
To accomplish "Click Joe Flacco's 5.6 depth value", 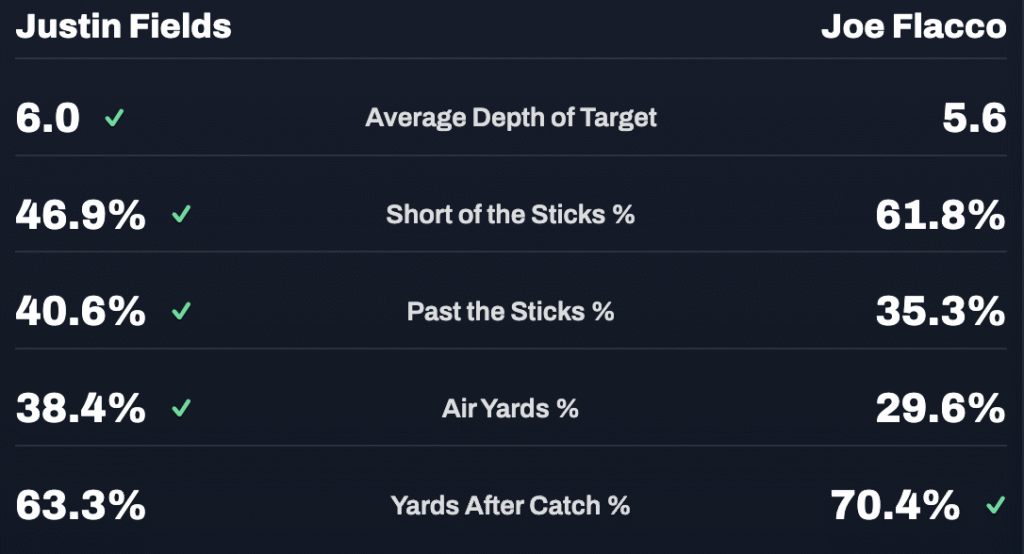I will point(973,119).
